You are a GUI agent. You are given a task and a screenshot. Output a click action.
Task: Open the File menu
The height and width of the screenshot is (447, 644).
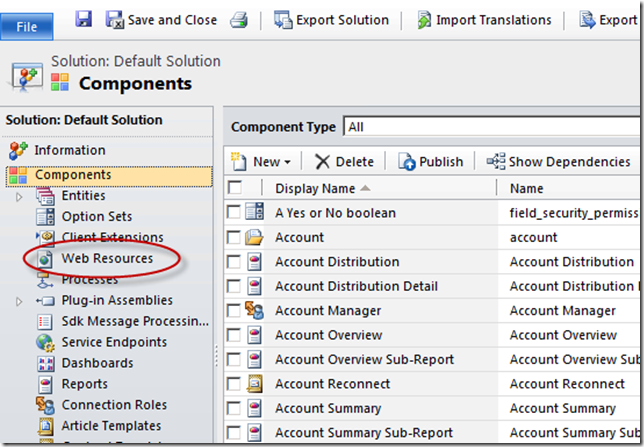click(x=27, y=27)
